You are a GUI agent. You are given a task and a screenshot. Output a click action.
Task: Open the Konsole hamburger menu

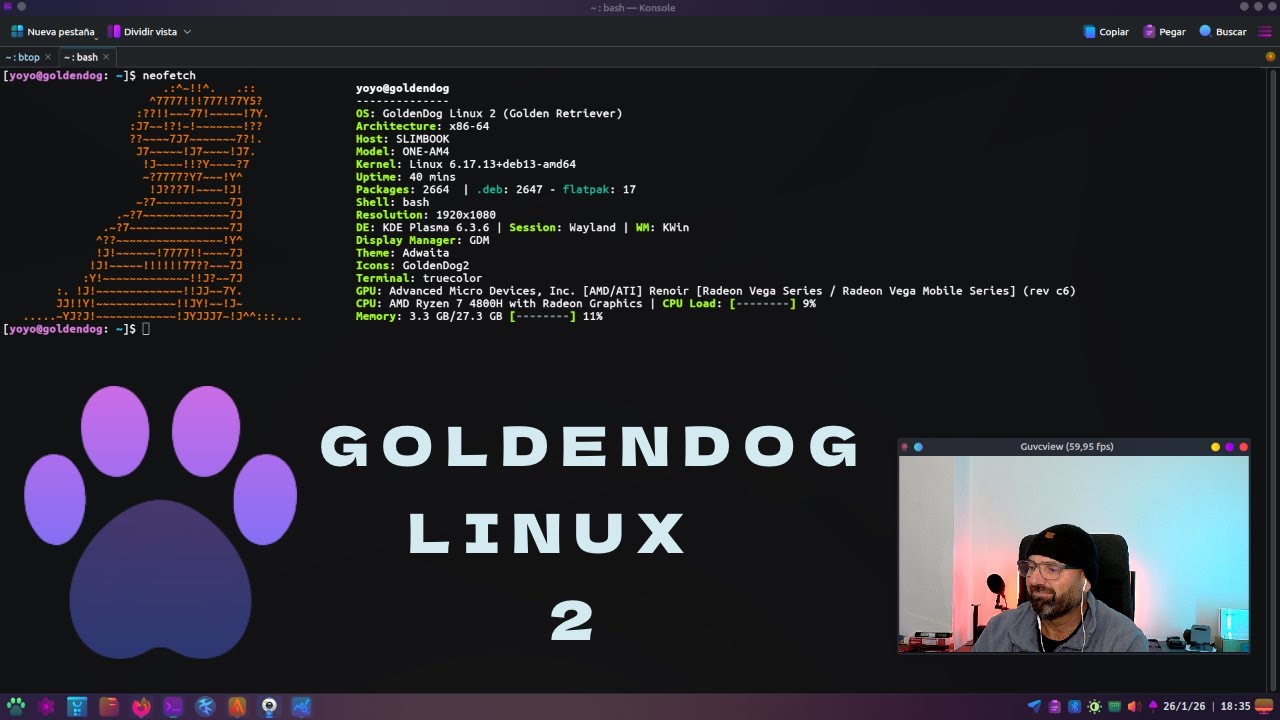tap(1265, 32)
